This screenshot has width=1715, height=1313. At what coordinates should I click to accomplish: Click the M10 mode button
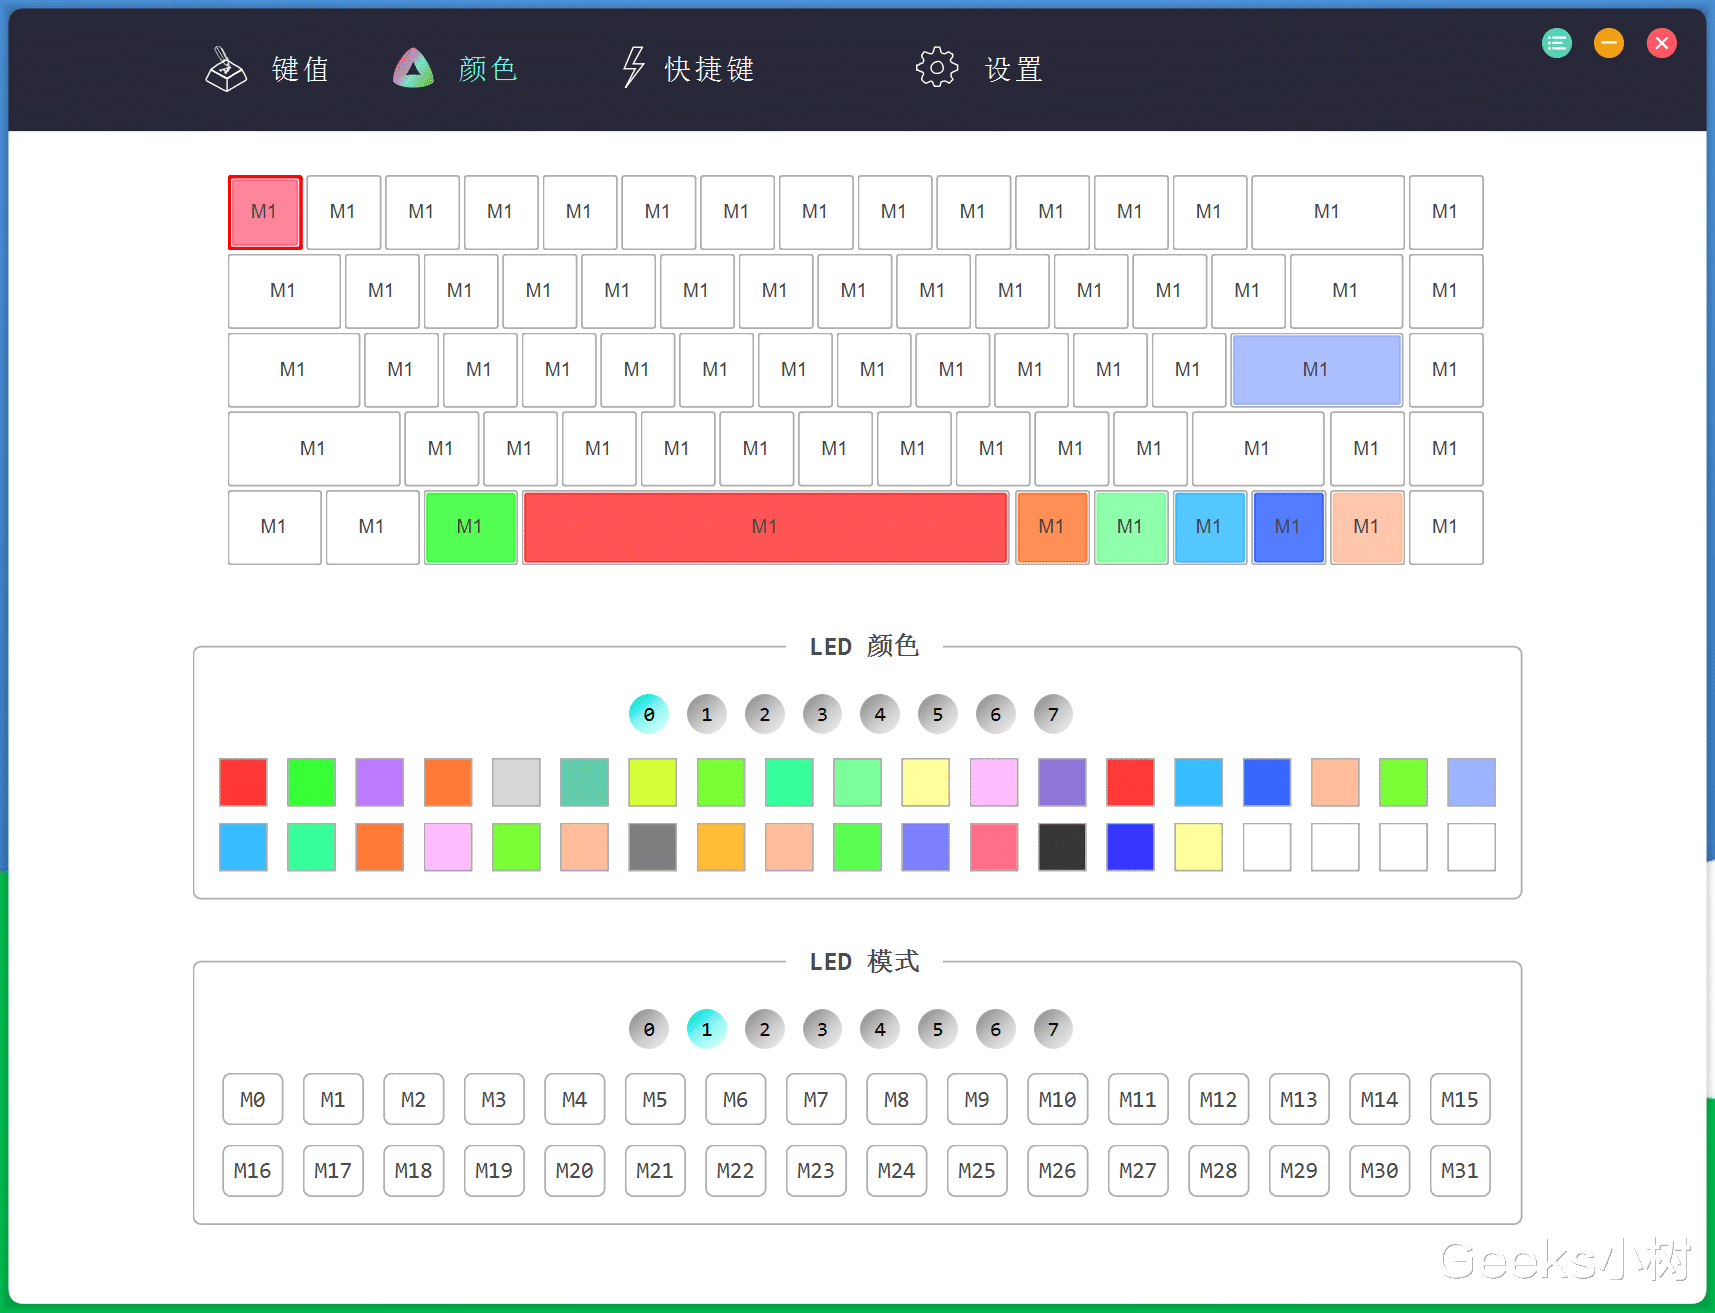(x=1057, y=1099)
